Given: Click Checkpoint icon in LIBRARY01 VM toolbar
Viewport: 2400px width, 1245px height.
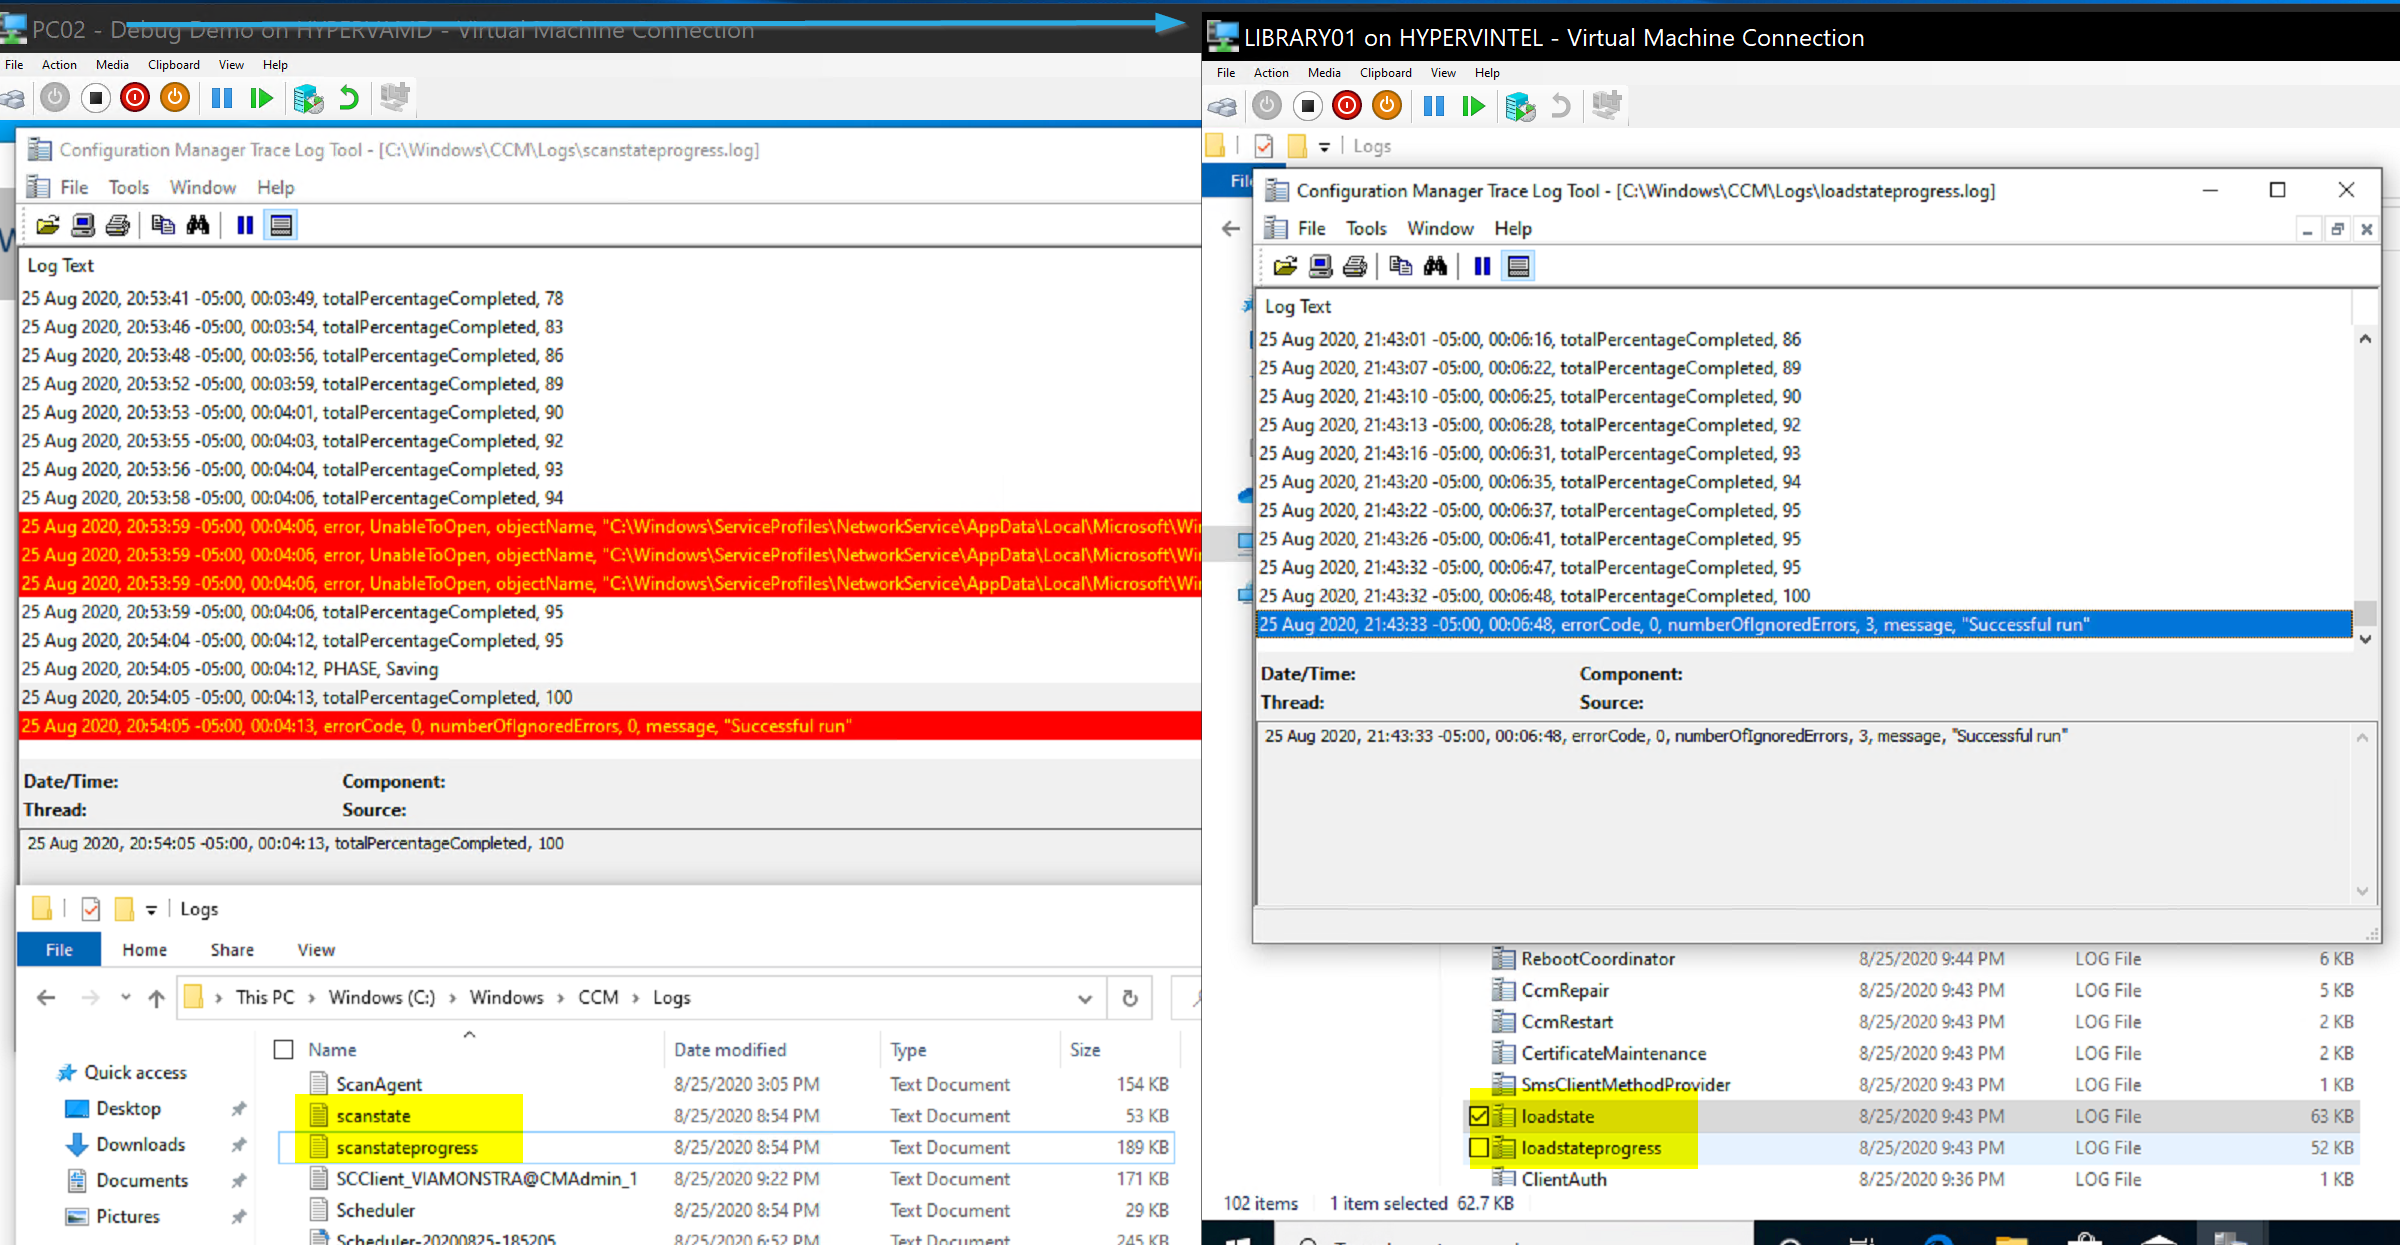Looking at the screenshot, I should pos(1520,106).
